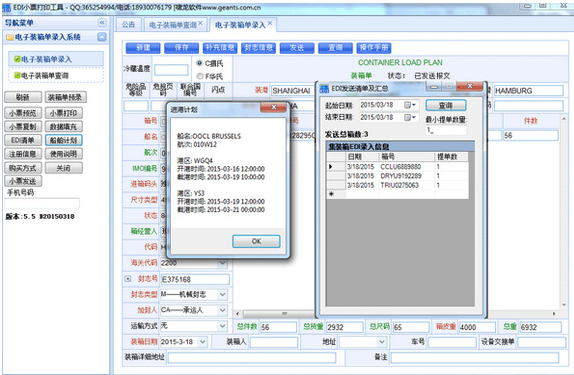This screenshot has height=375, width=574.
Task: Click the HAMBURG destination field
Action: [529, 90]
